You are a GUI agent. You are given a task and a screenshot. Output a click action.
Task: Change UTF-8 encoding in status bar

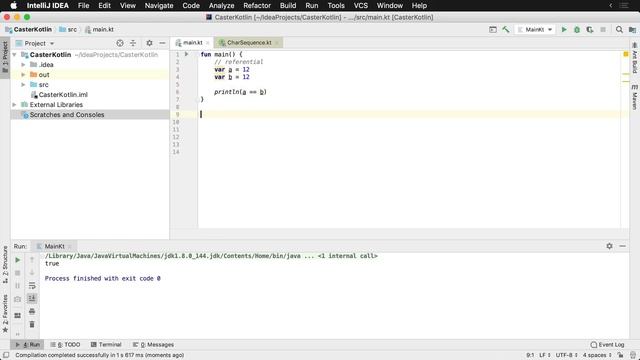click(567, 355)
